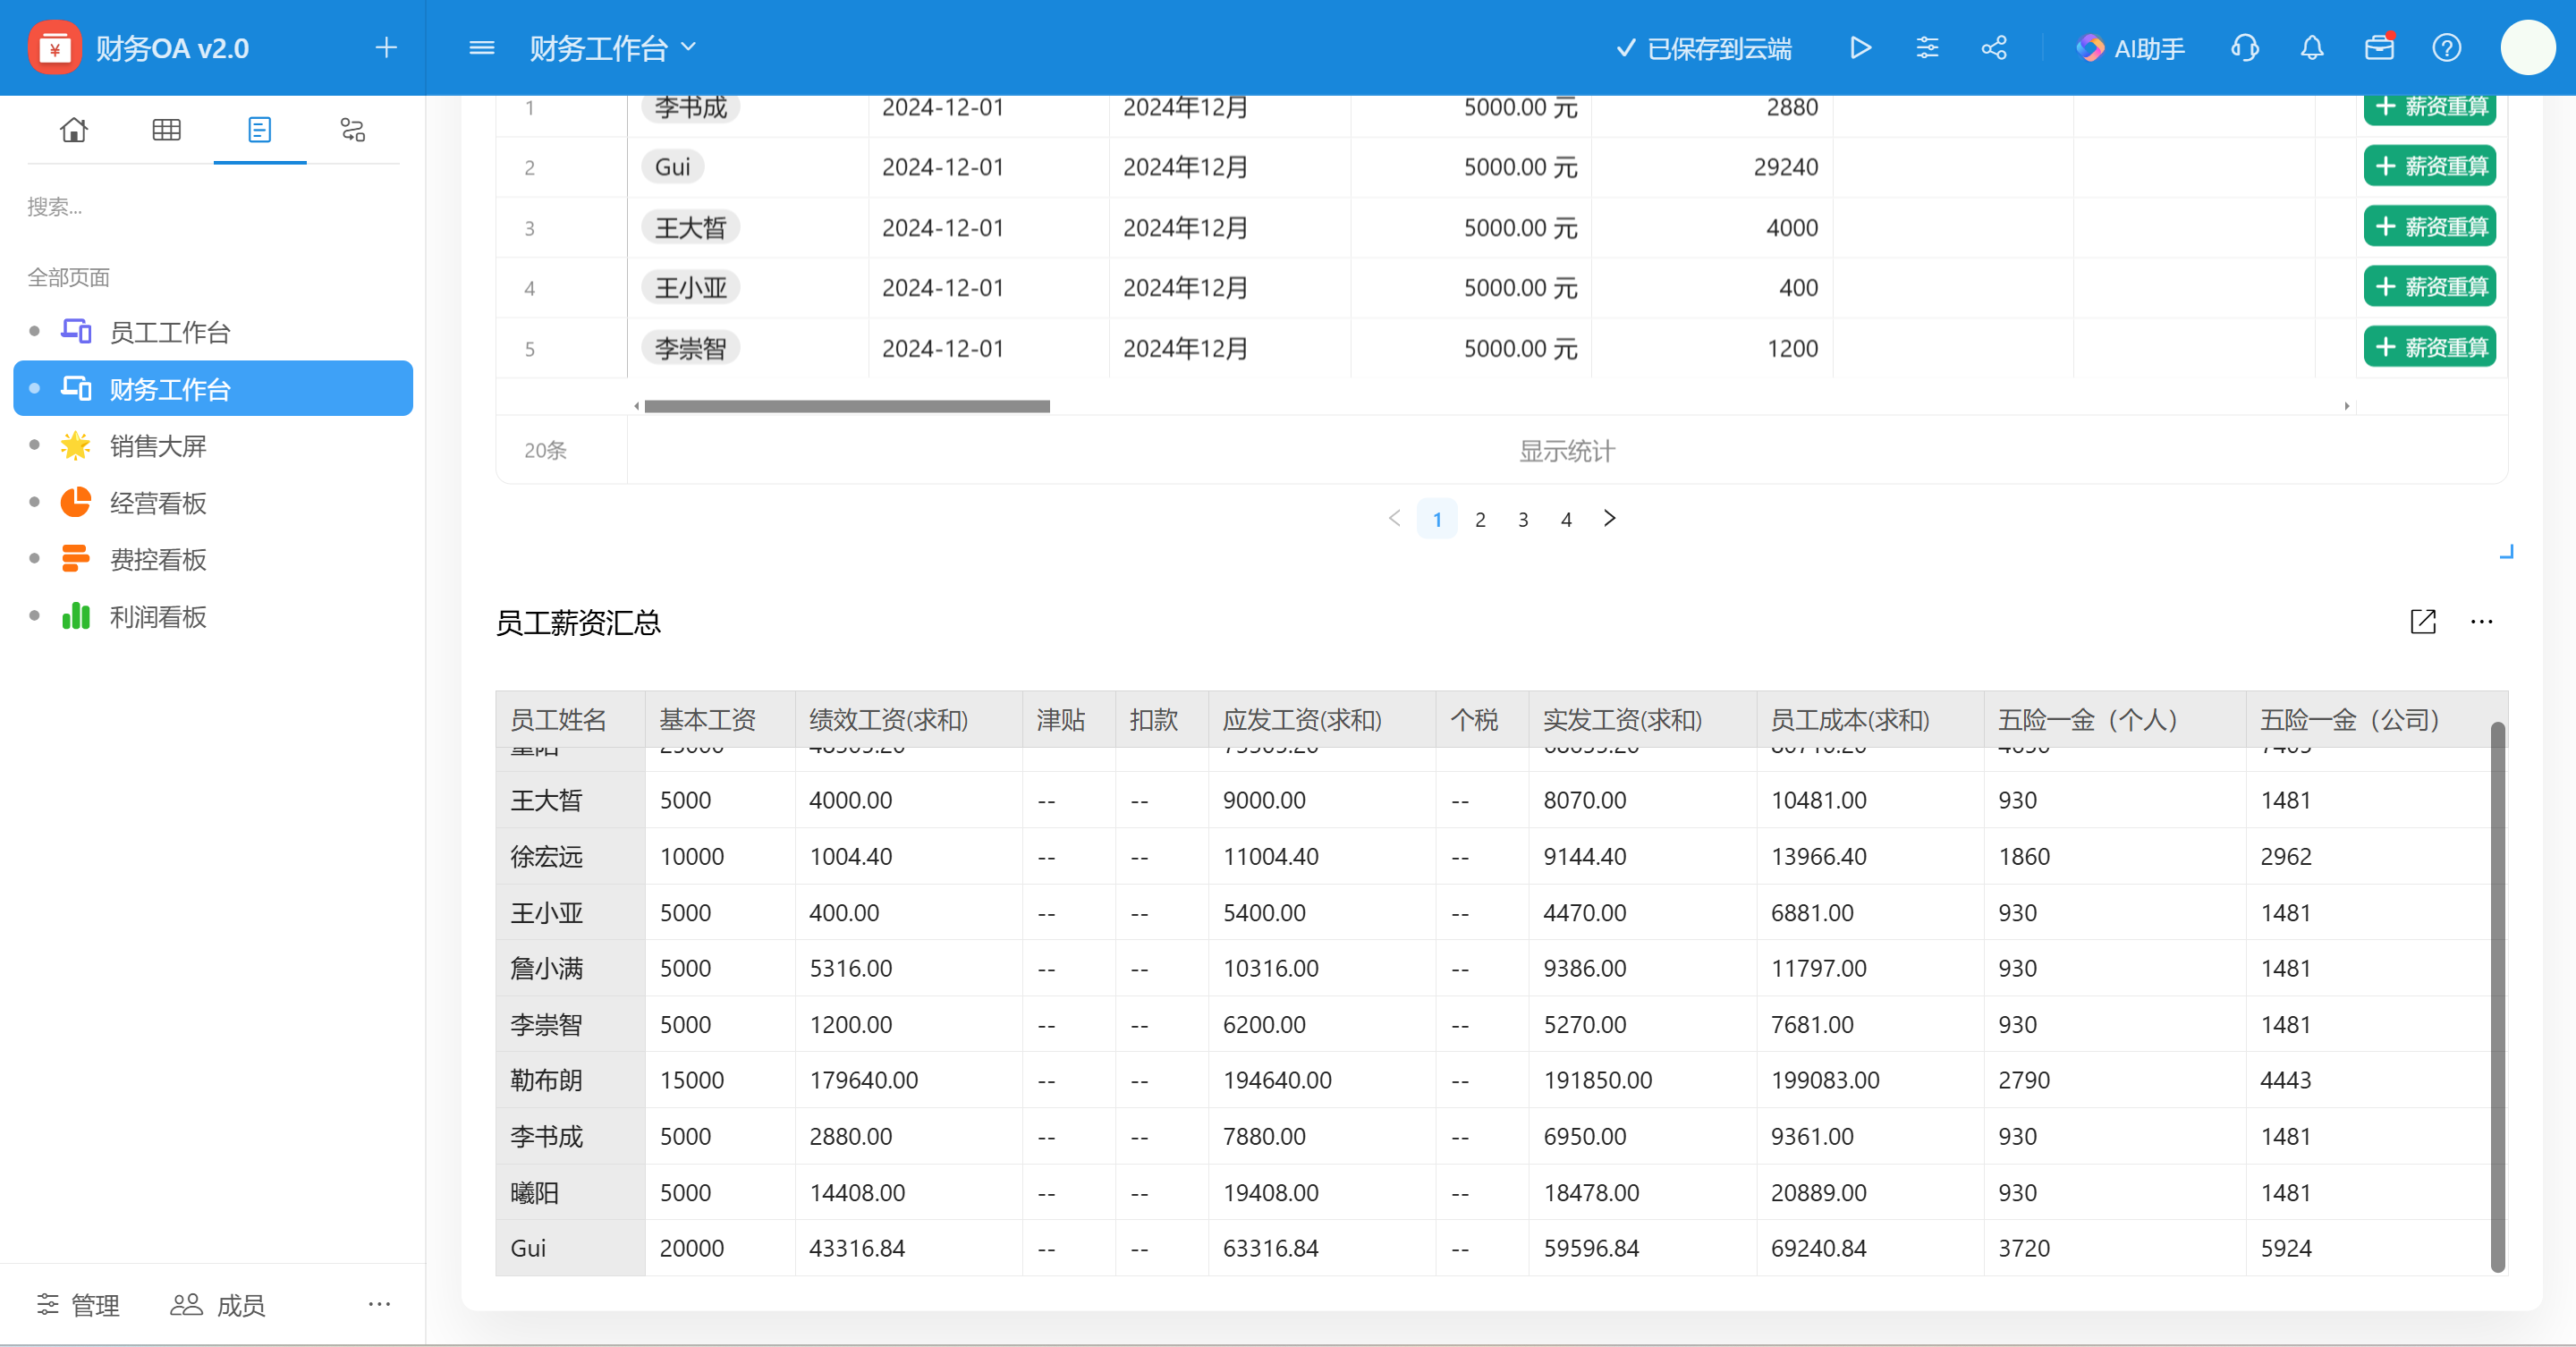Screen dimensions: 2576x1347
Task: Click the vertical scrollbar of 员工薪资汇总 table
Action: (x=2497, y=996)
